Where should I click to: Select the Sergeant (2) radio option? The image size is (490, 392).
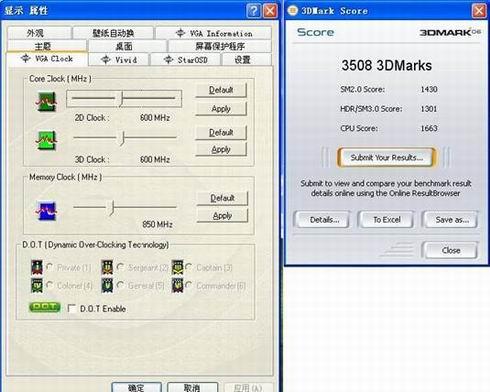(x=121, y=267)
